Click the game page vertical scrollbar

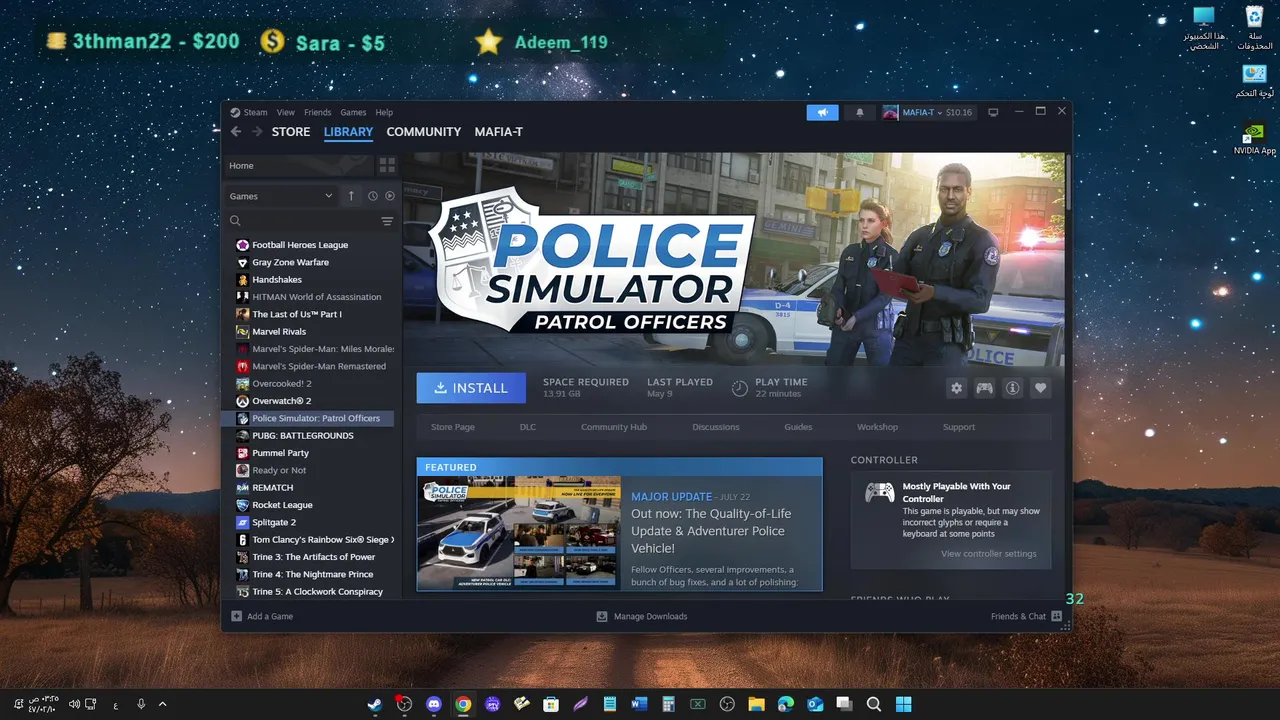click(1067, 182)
